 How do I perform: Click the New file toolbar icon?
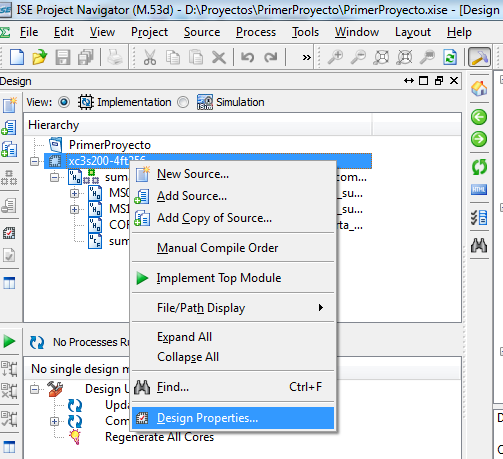[x=17, y=57]
